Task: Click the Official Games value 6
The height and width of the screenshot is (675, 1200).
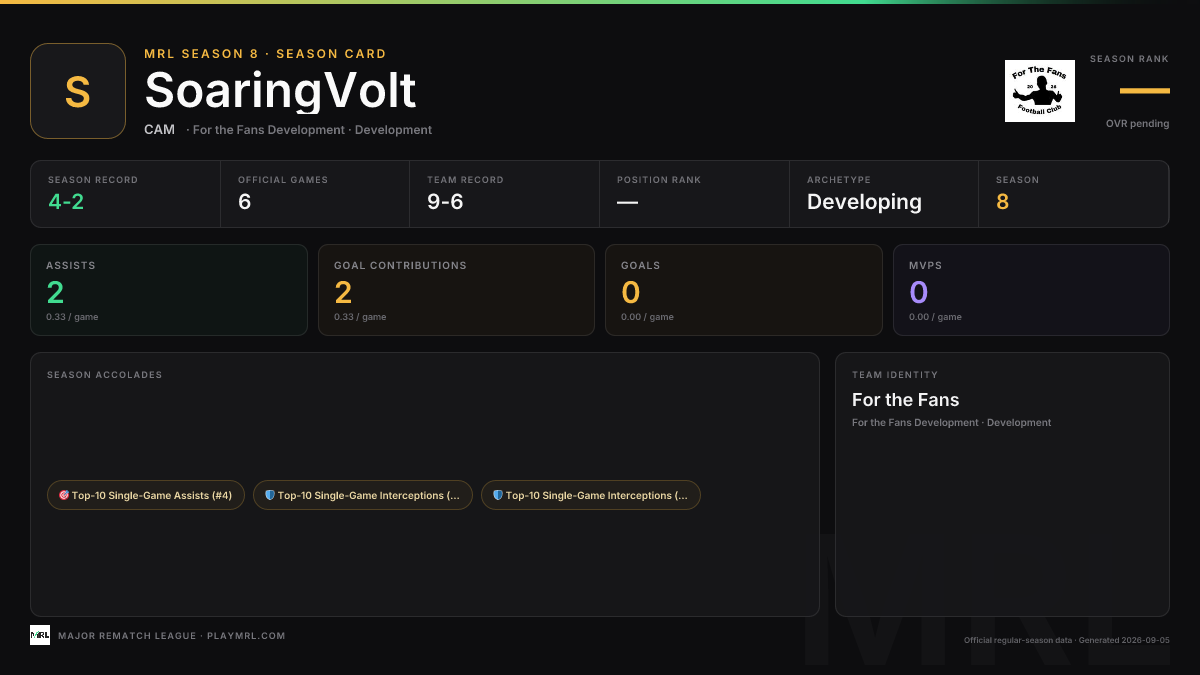Action: 245,202
